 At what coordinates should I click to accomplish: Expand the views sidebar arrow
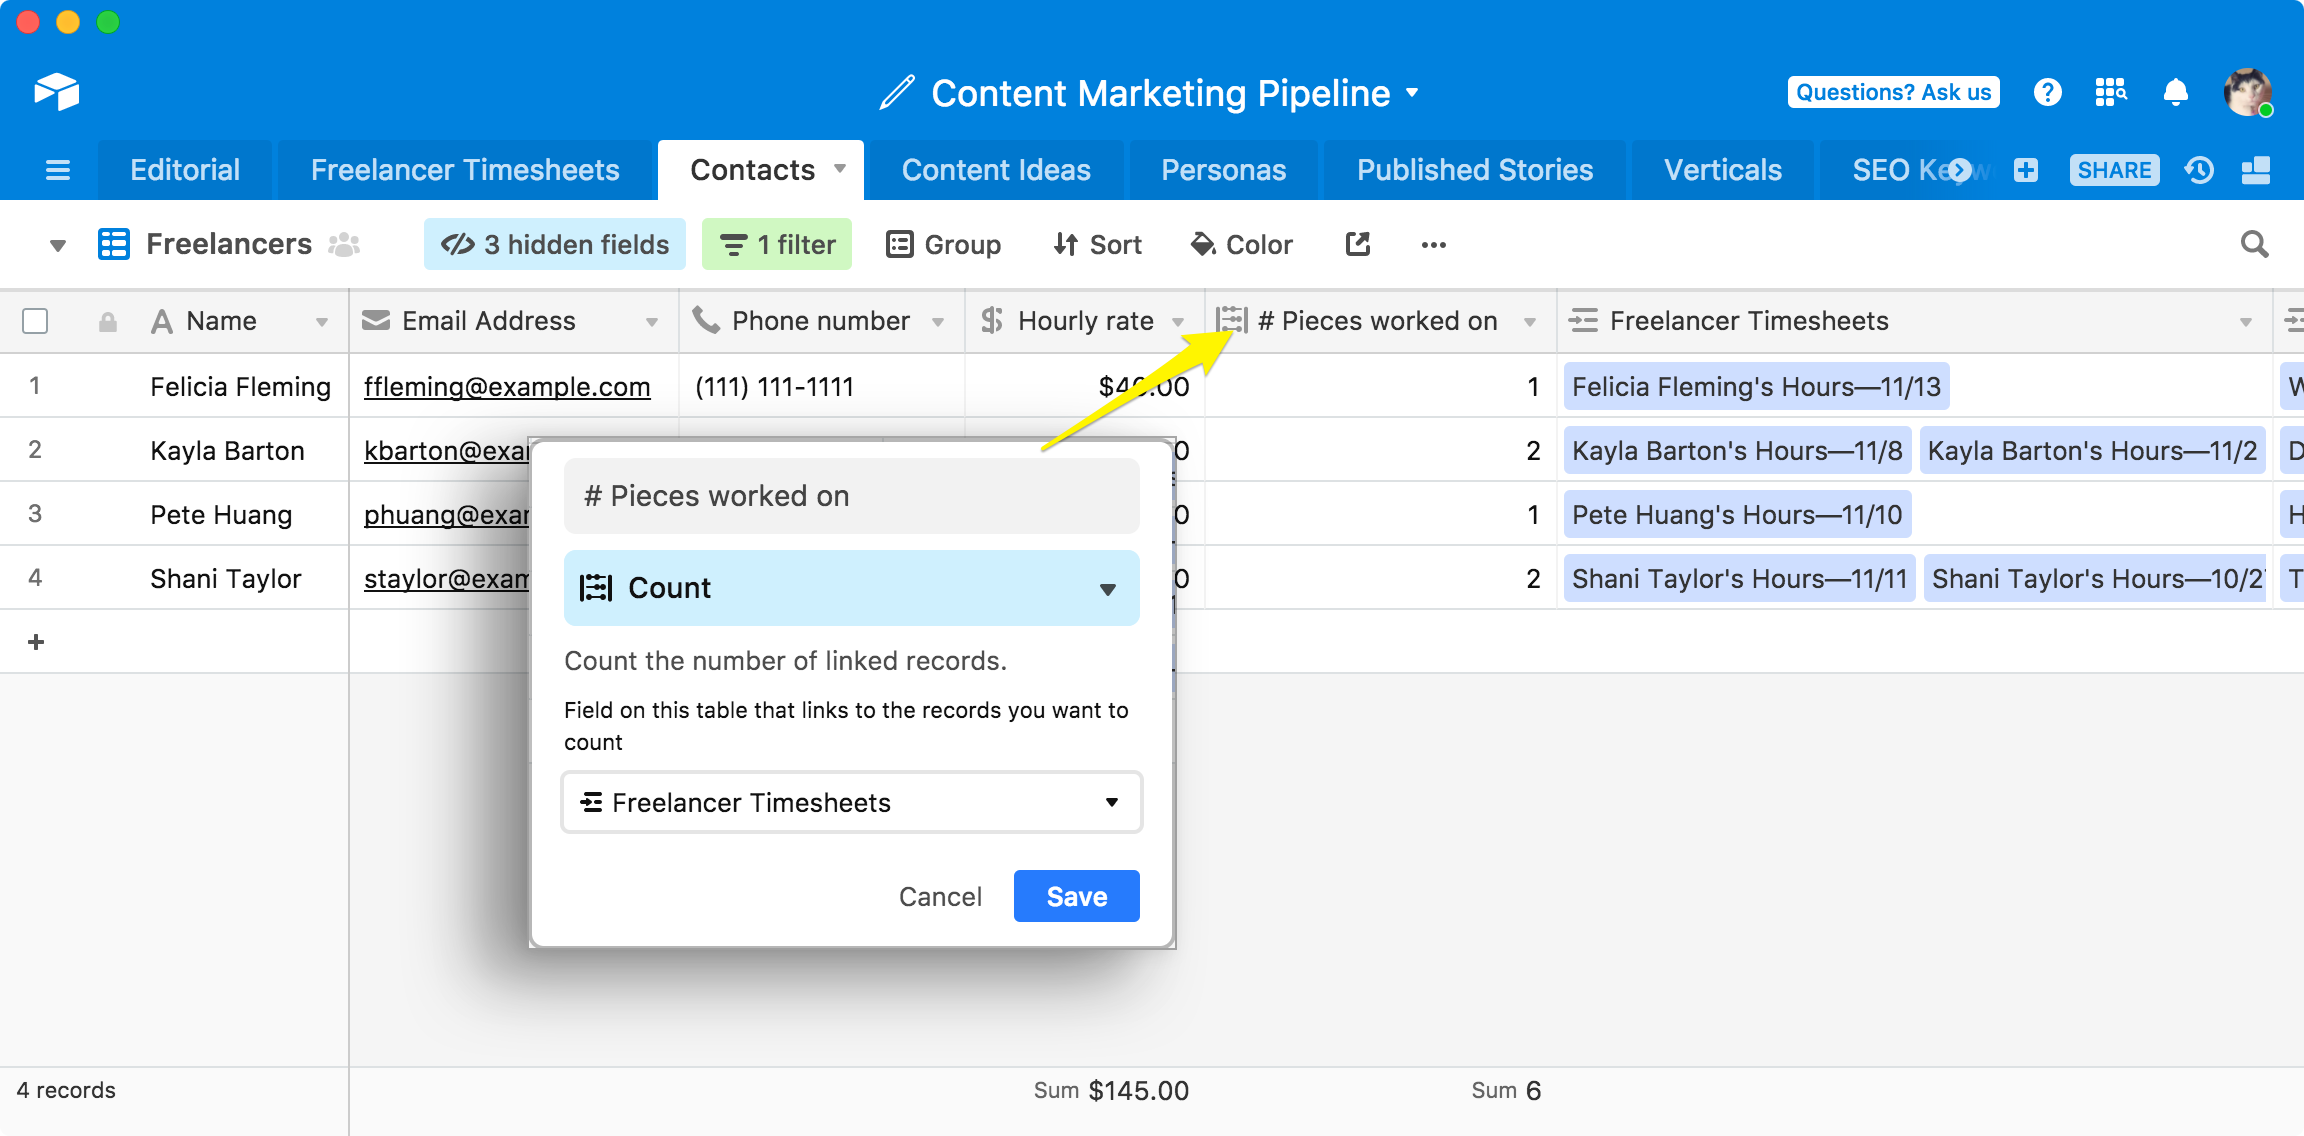(58, 245)
